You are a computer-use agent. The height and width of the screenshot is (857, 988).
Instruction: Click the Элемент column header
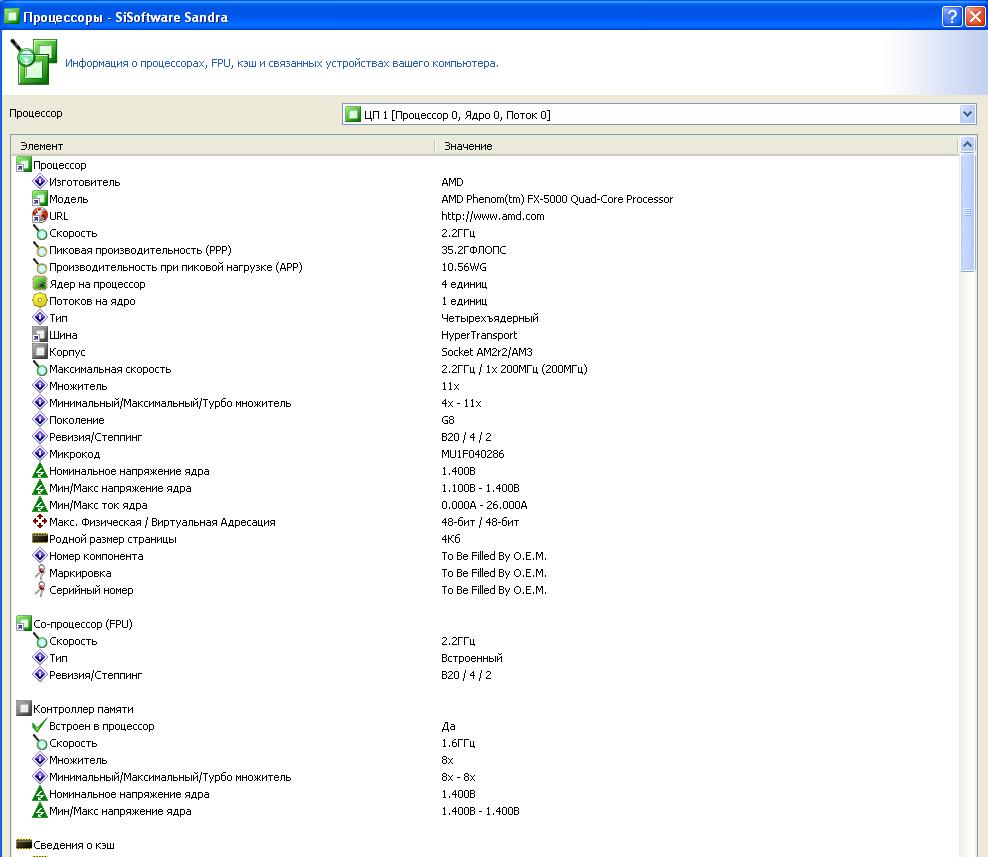(x=42, y=146)
